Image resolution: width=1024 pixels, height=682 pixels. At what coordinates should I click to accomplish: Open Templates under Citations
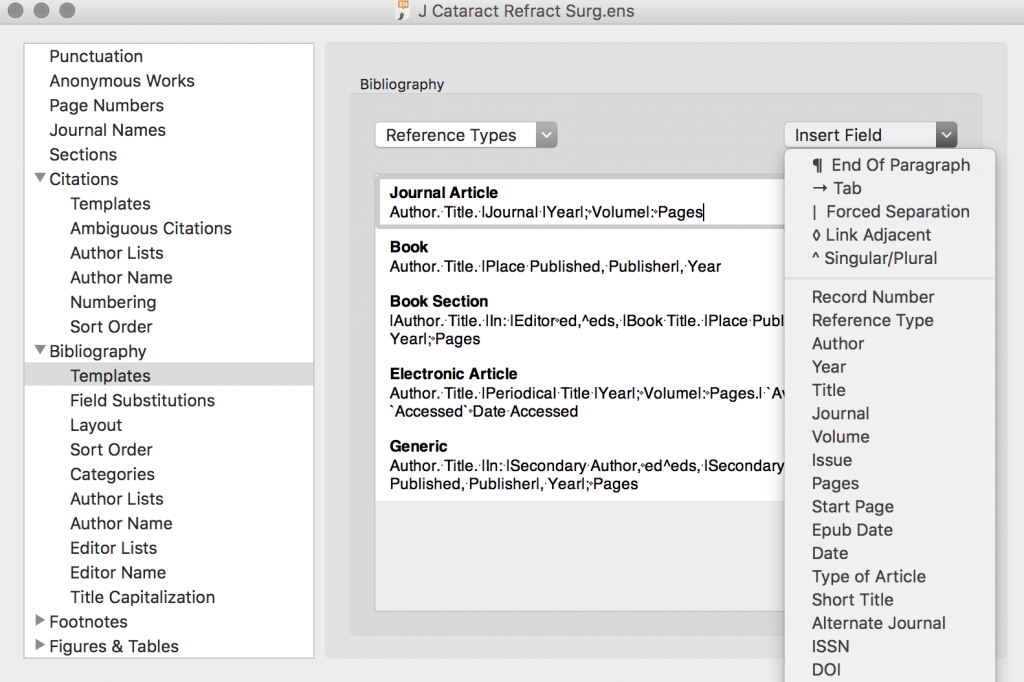[x=110, y=204]
